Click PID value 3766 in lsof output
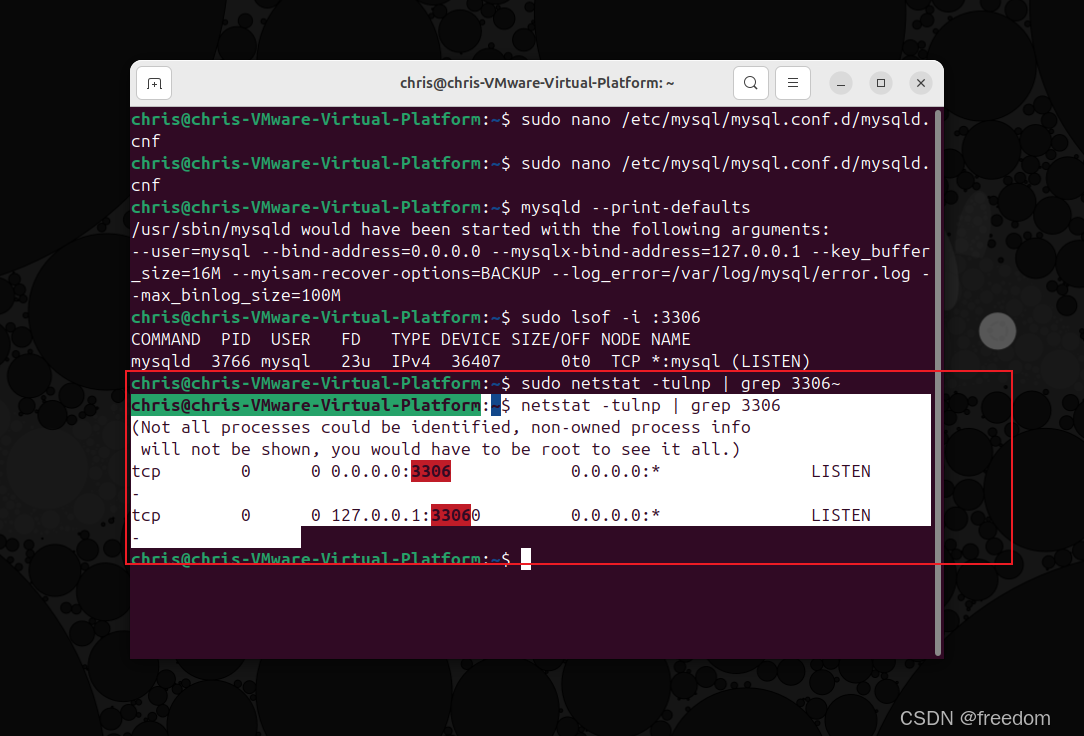1084x736 pixels. coord(231,361)
